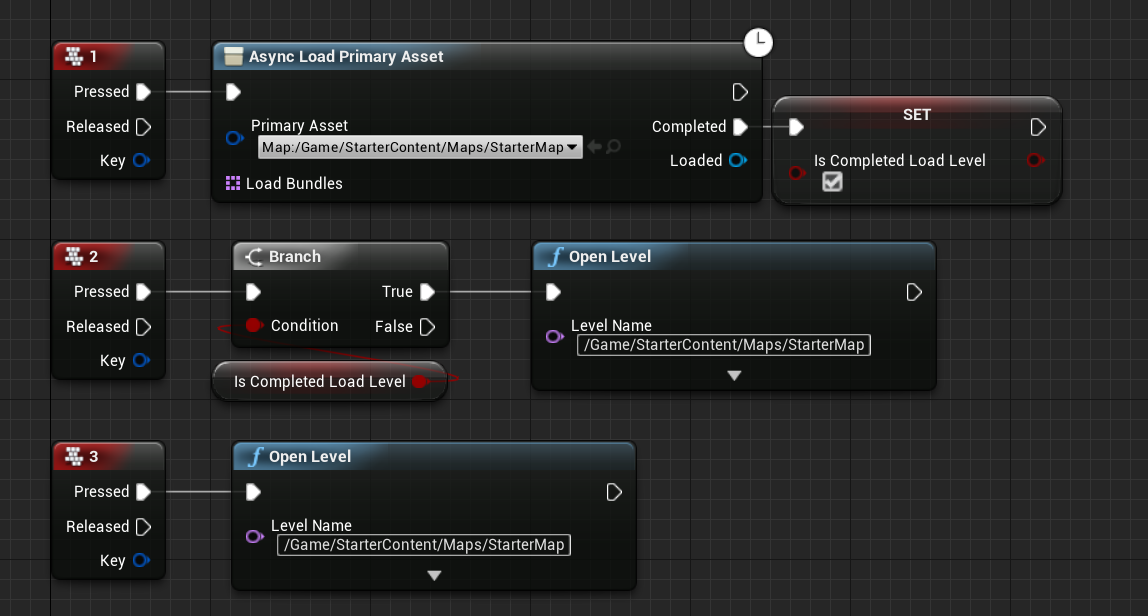
Task: Click the clock latent icon on Async Load node
Action: point(758,42)
